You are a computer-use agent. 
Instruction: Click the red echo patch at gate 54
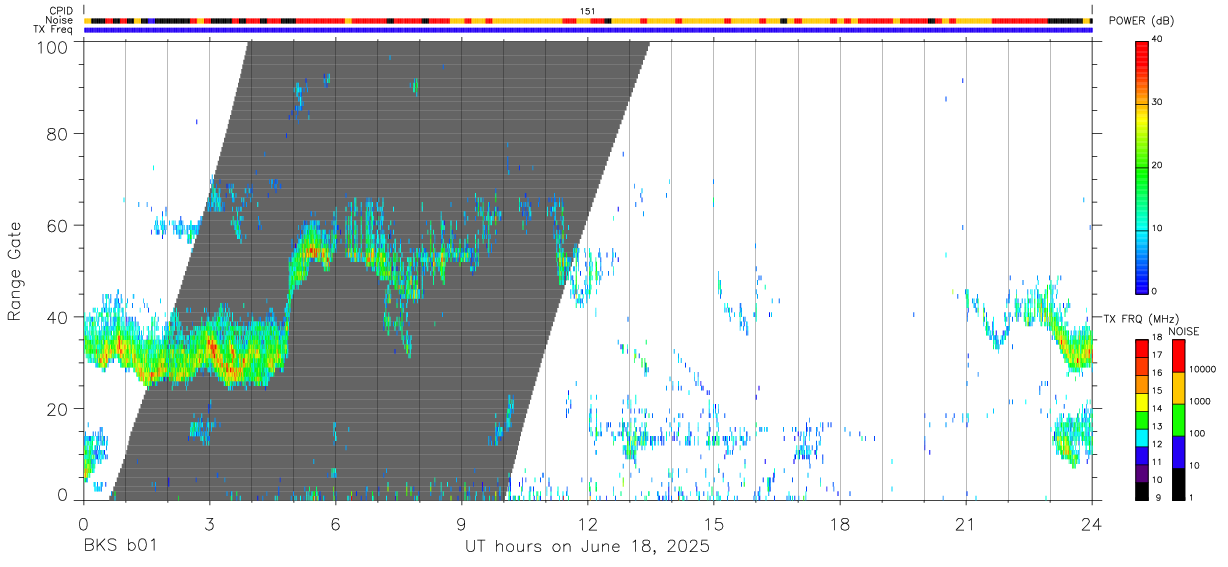(314, 251)
